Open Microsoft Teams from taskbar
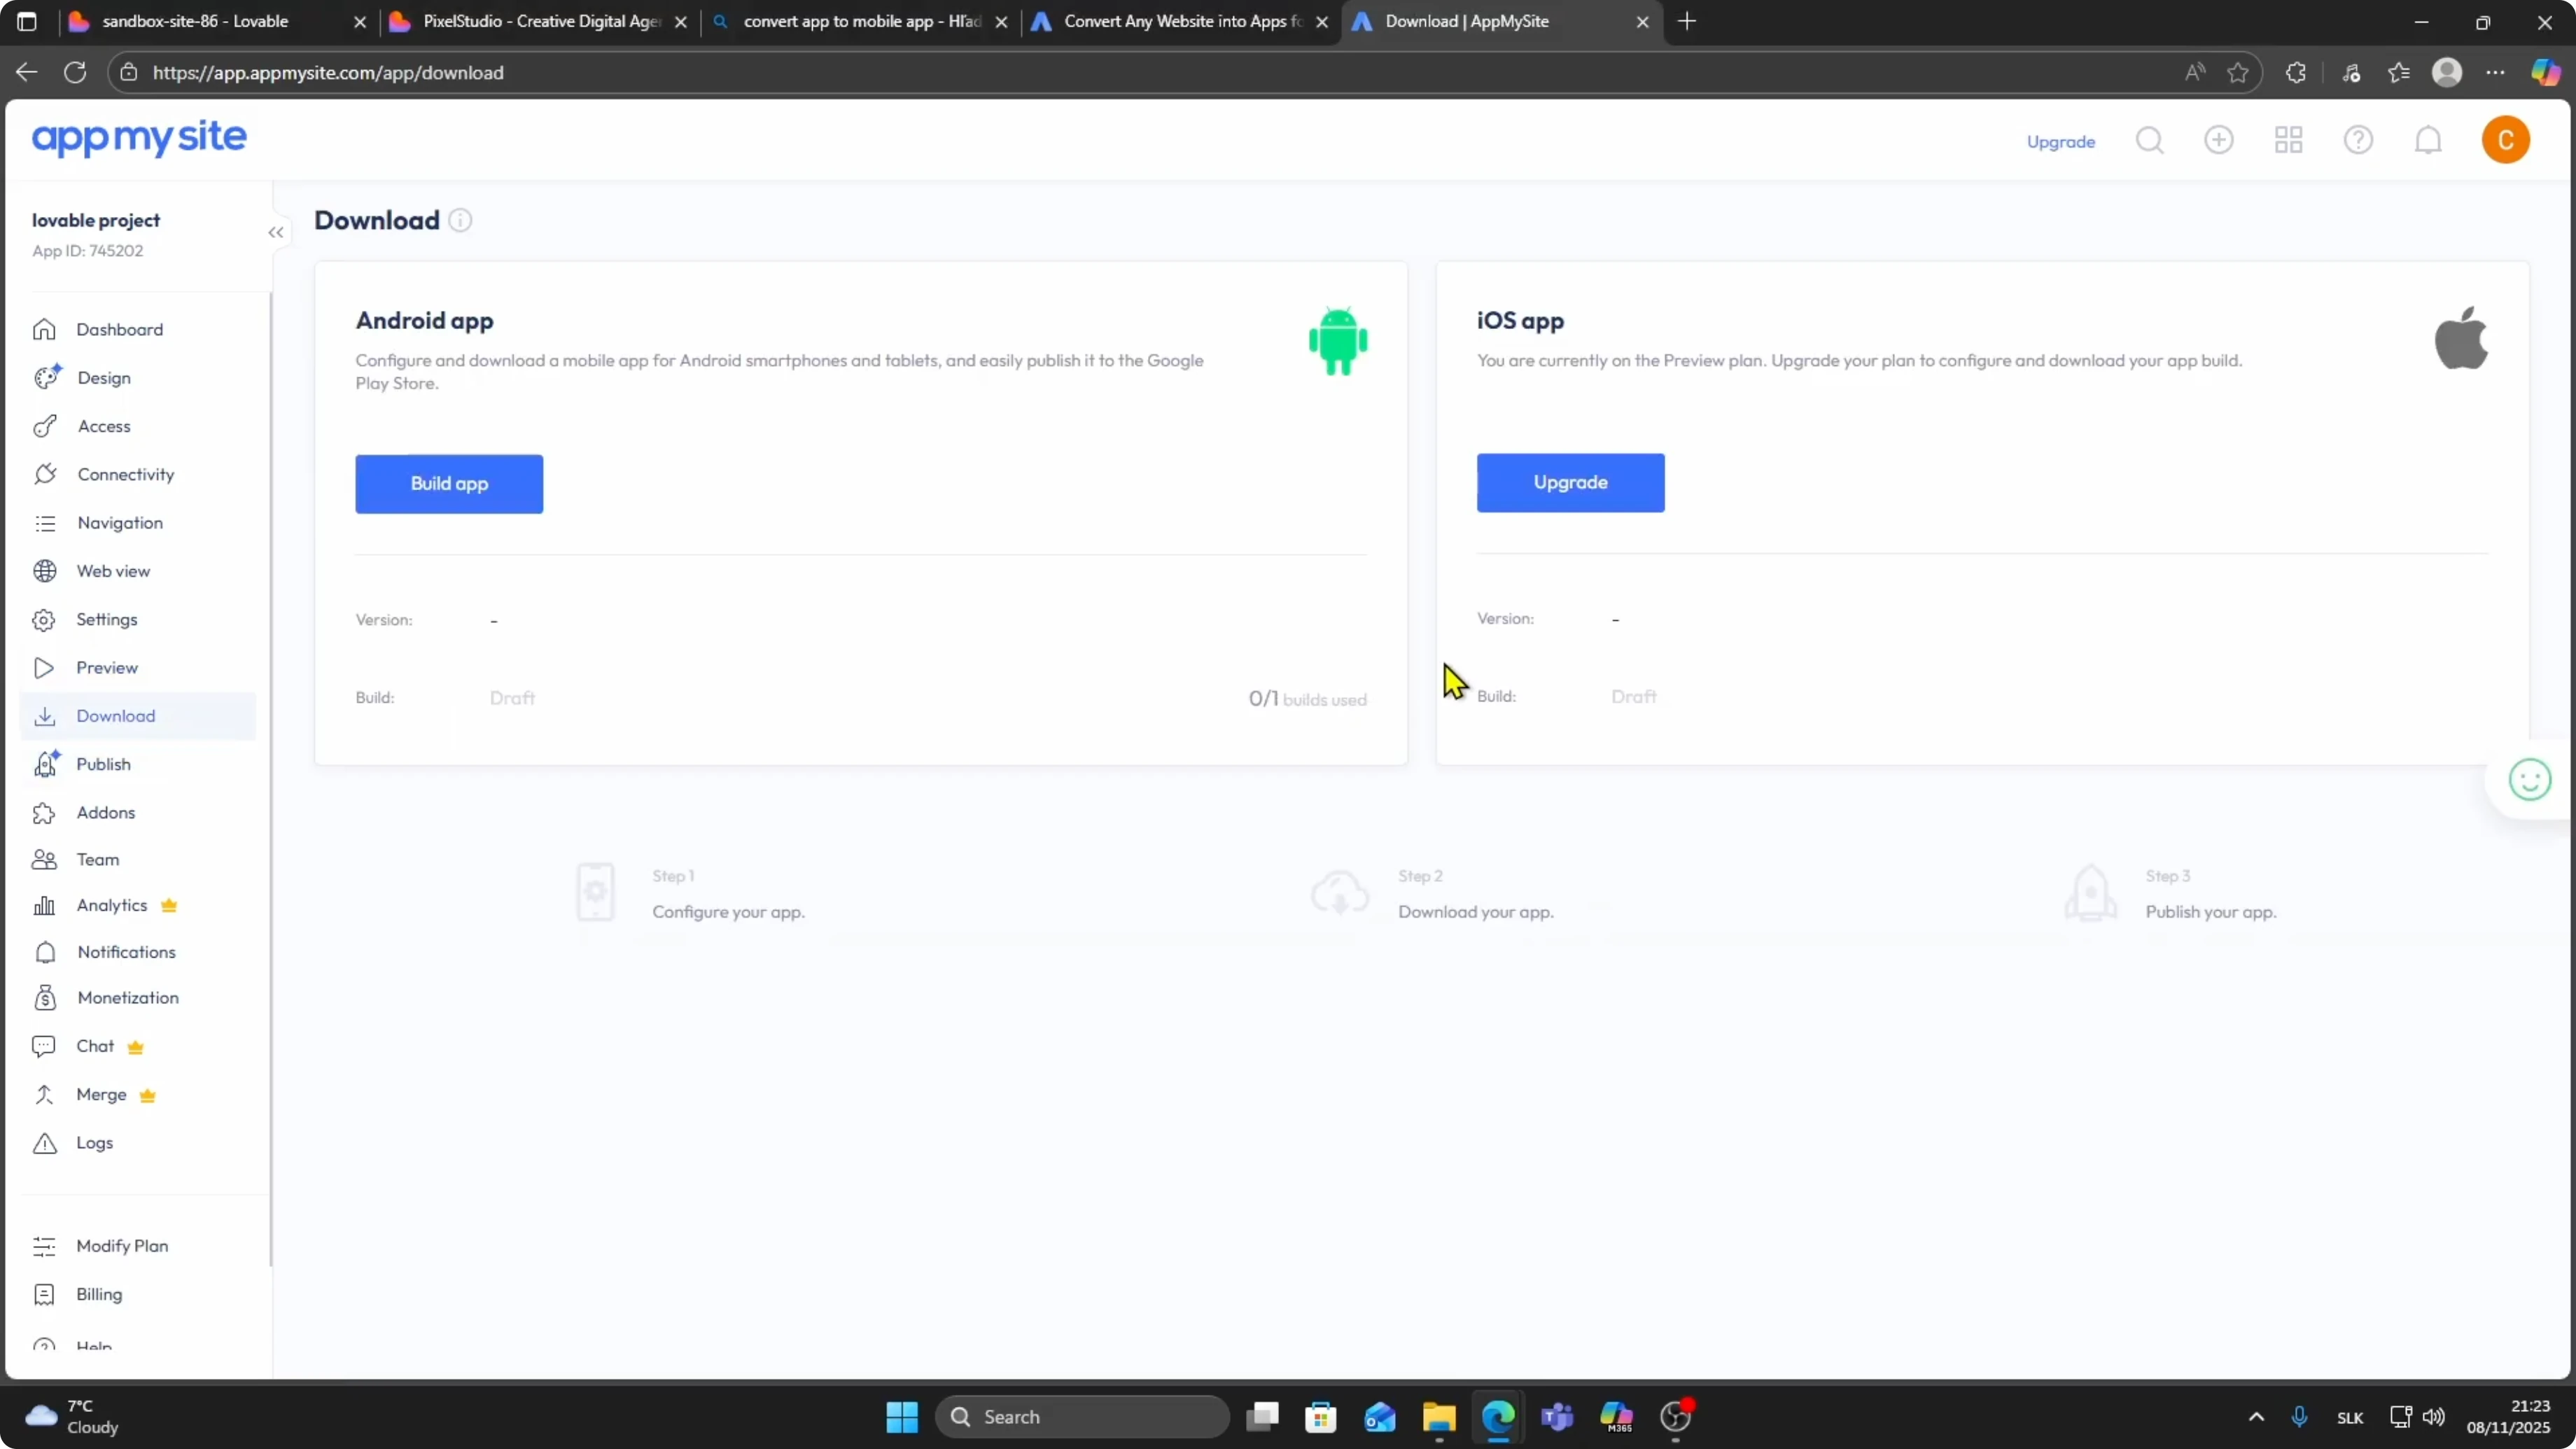Image resolution: width=2576 pixels, height=1449 pixels. pyautogui.click(x=1557, y=1417)
